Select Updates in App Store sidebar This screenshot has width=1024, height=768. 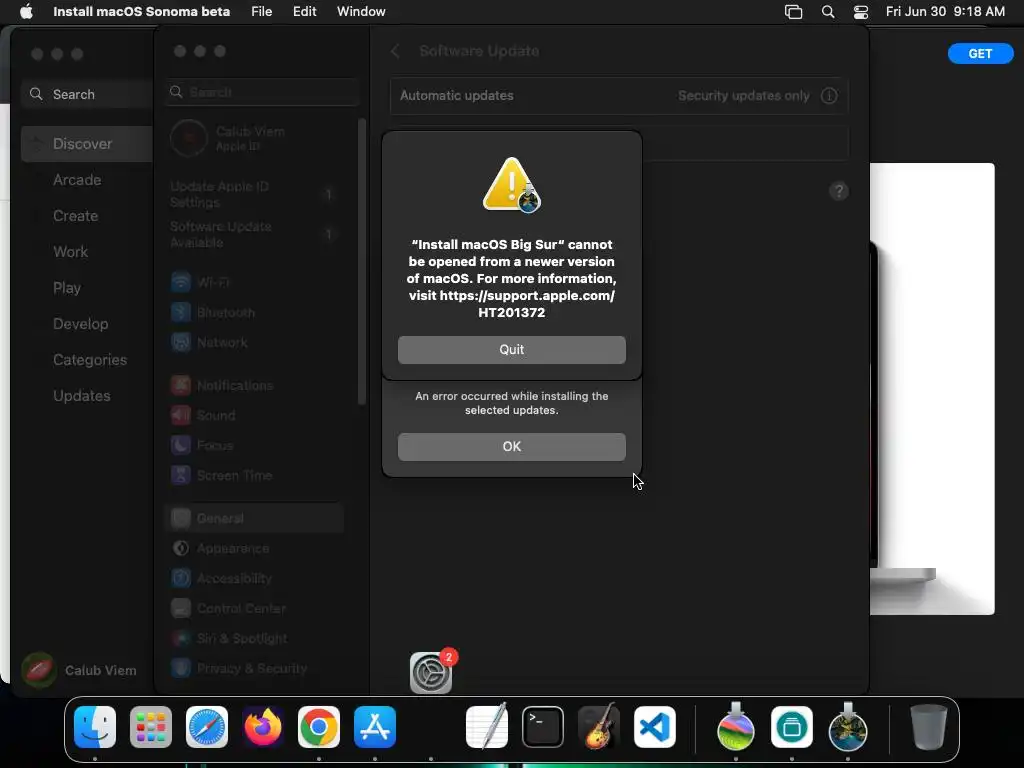pyautogui.click(x=82, y=396)
